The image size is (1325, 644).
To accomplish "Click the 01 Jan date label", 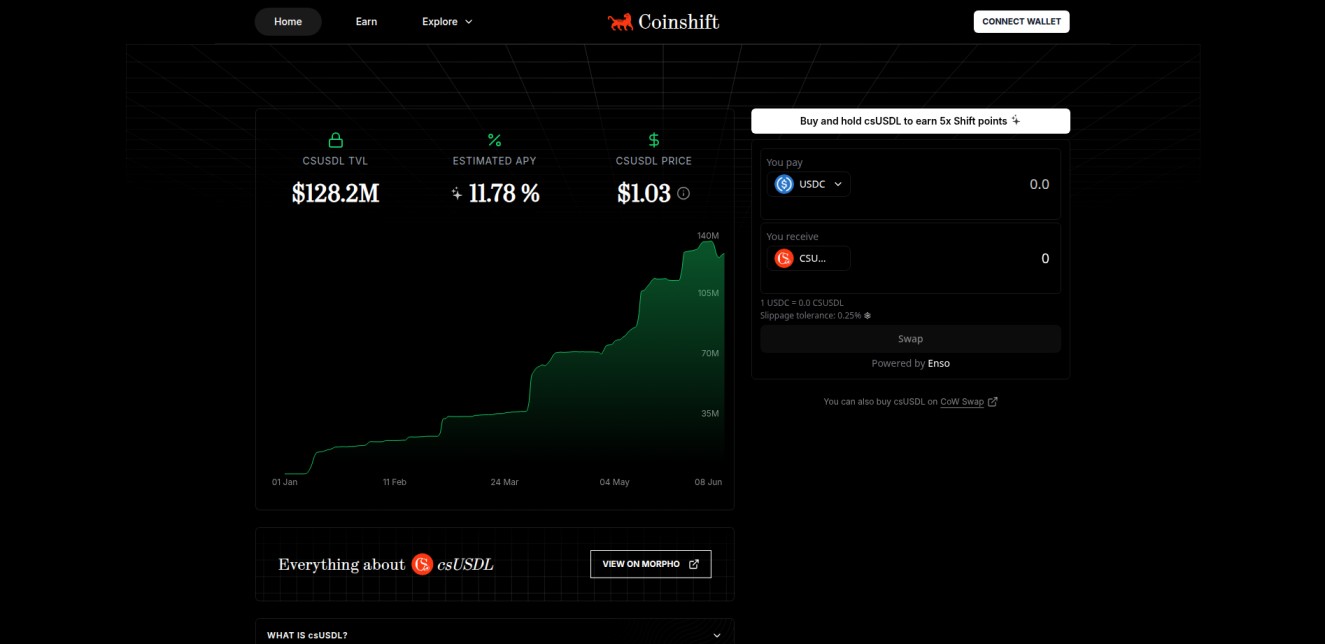I will [285, 482].
